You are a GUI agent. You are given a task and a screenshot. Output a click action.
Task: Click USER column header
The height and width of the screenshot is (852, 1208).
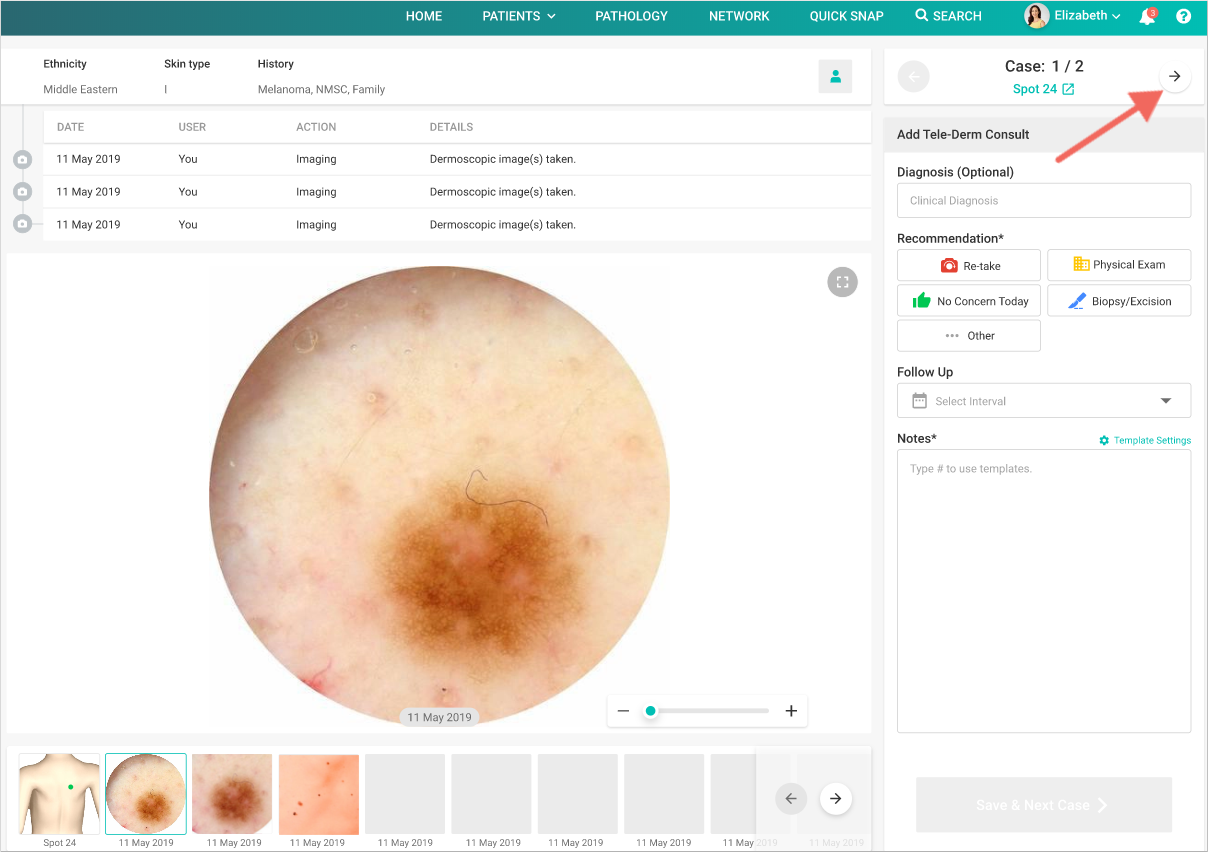(192, 127)
